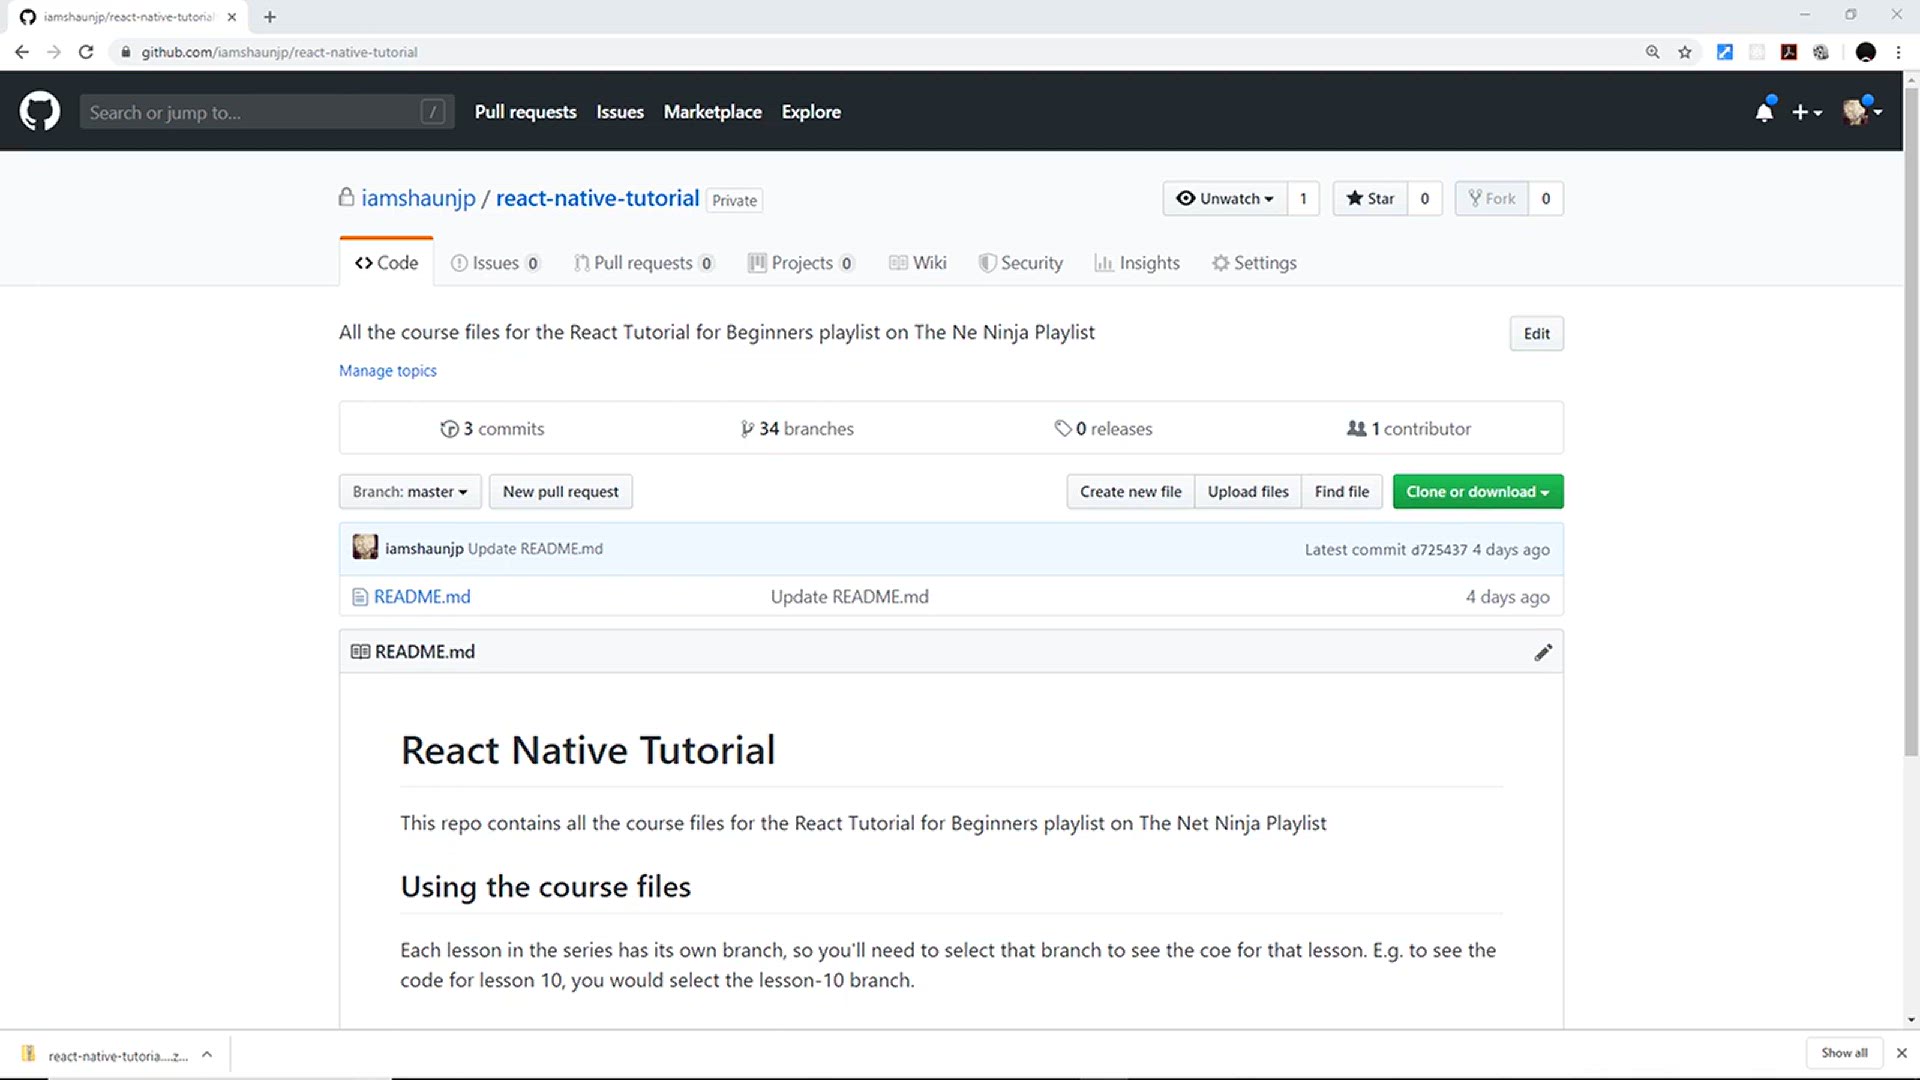Open the fork count
Screen dimensions: 1920x1080
click(1546, 198)
